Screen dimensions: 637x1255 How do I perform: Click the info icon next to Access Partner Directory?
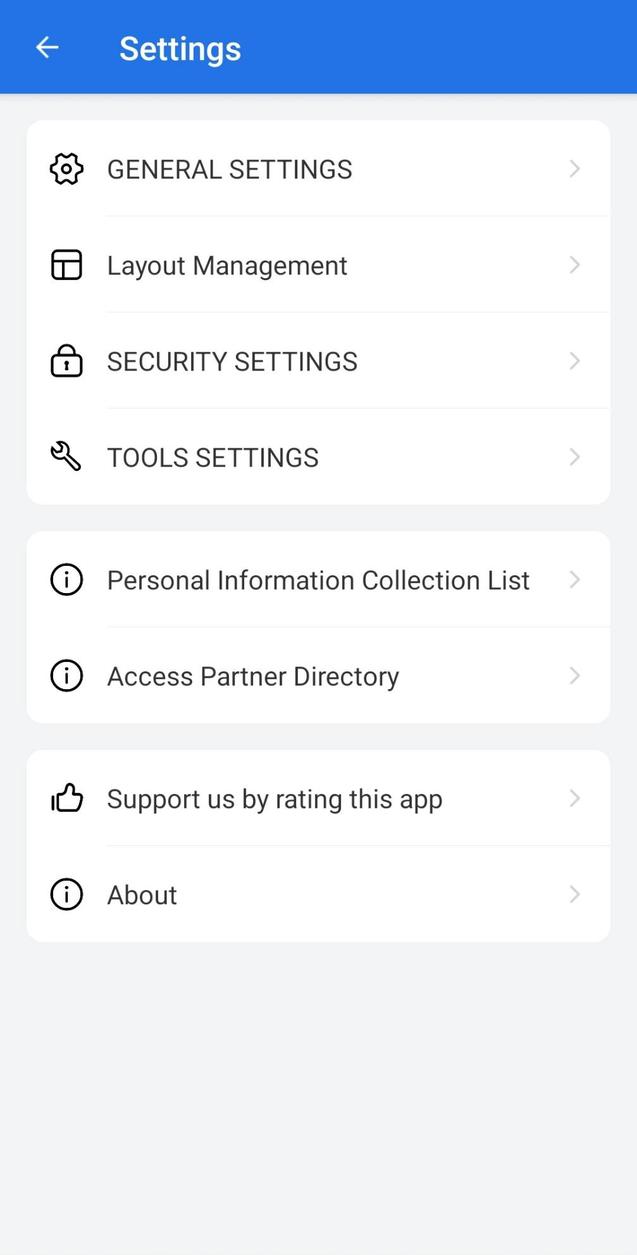(x=66, y=675)
